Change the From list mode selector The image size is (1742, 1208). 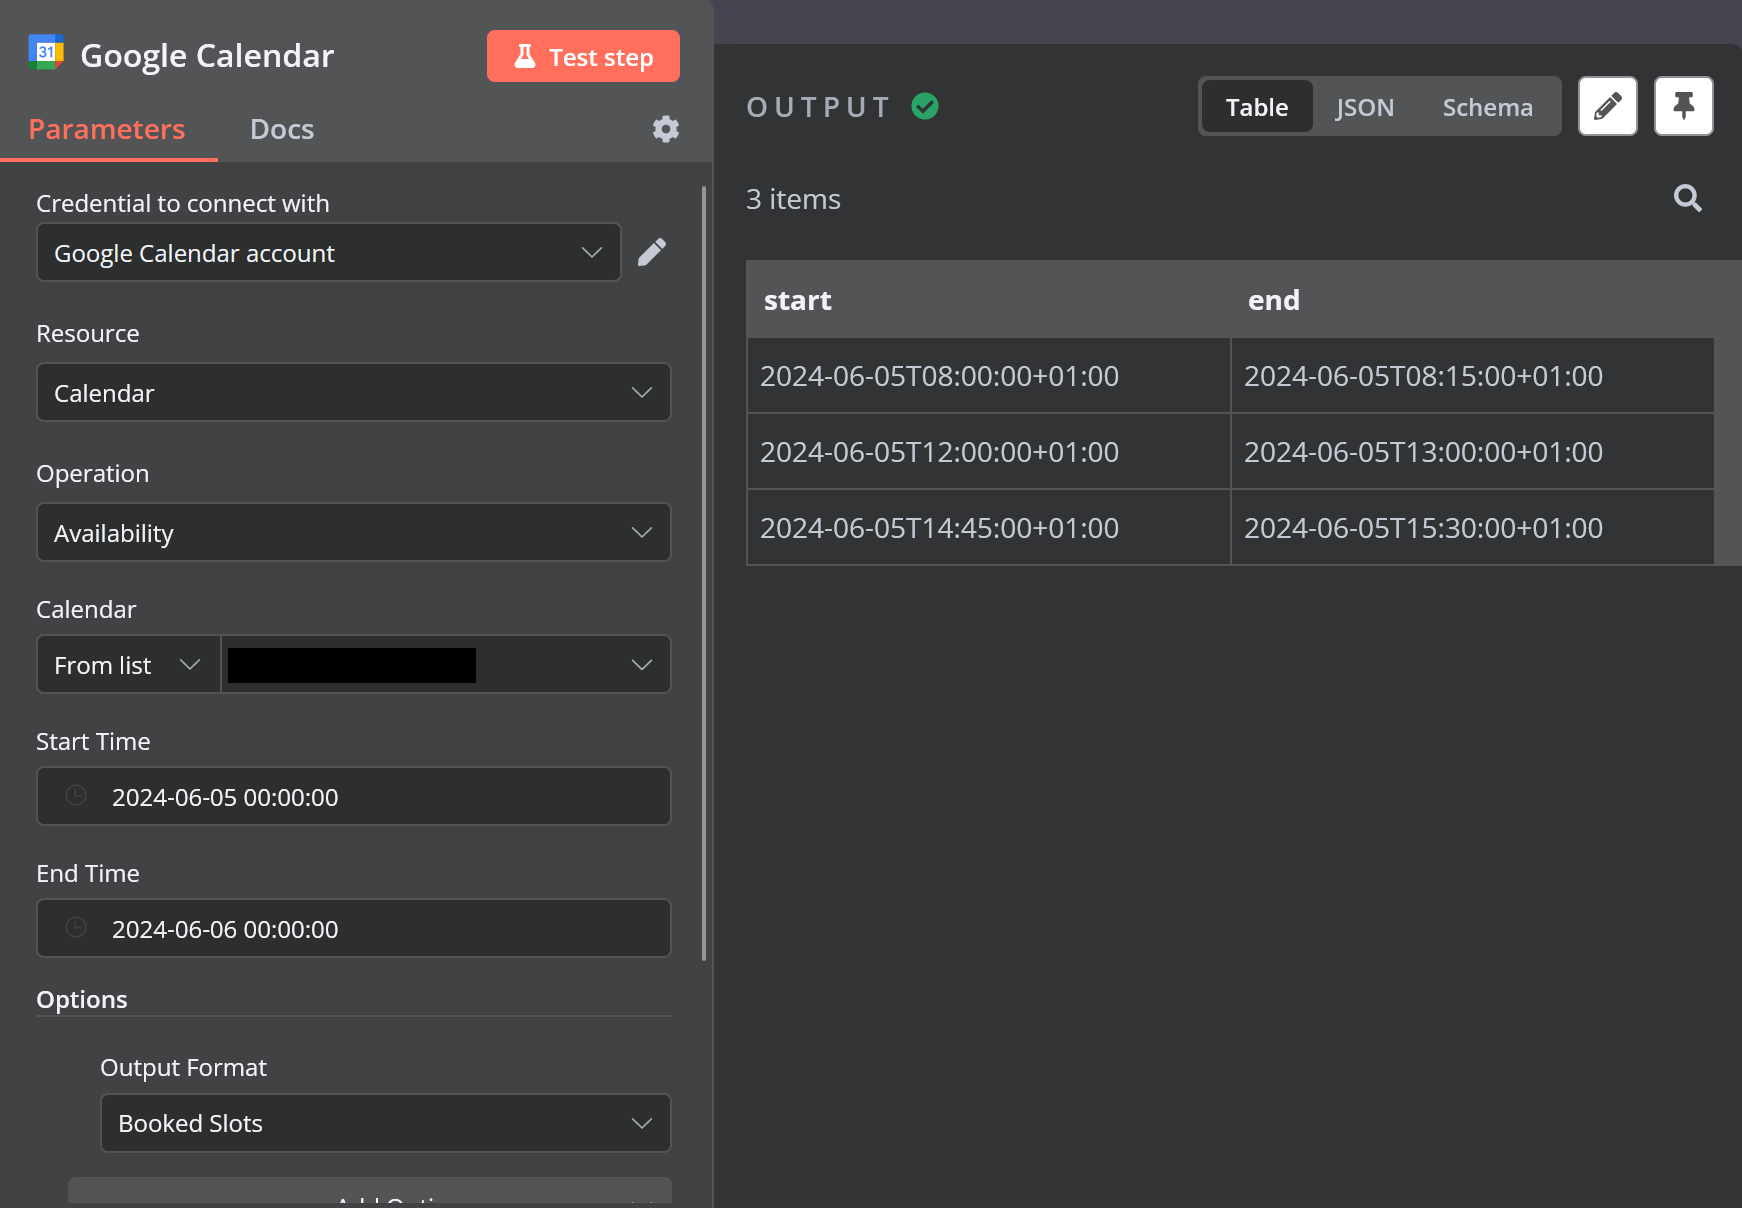128,664
